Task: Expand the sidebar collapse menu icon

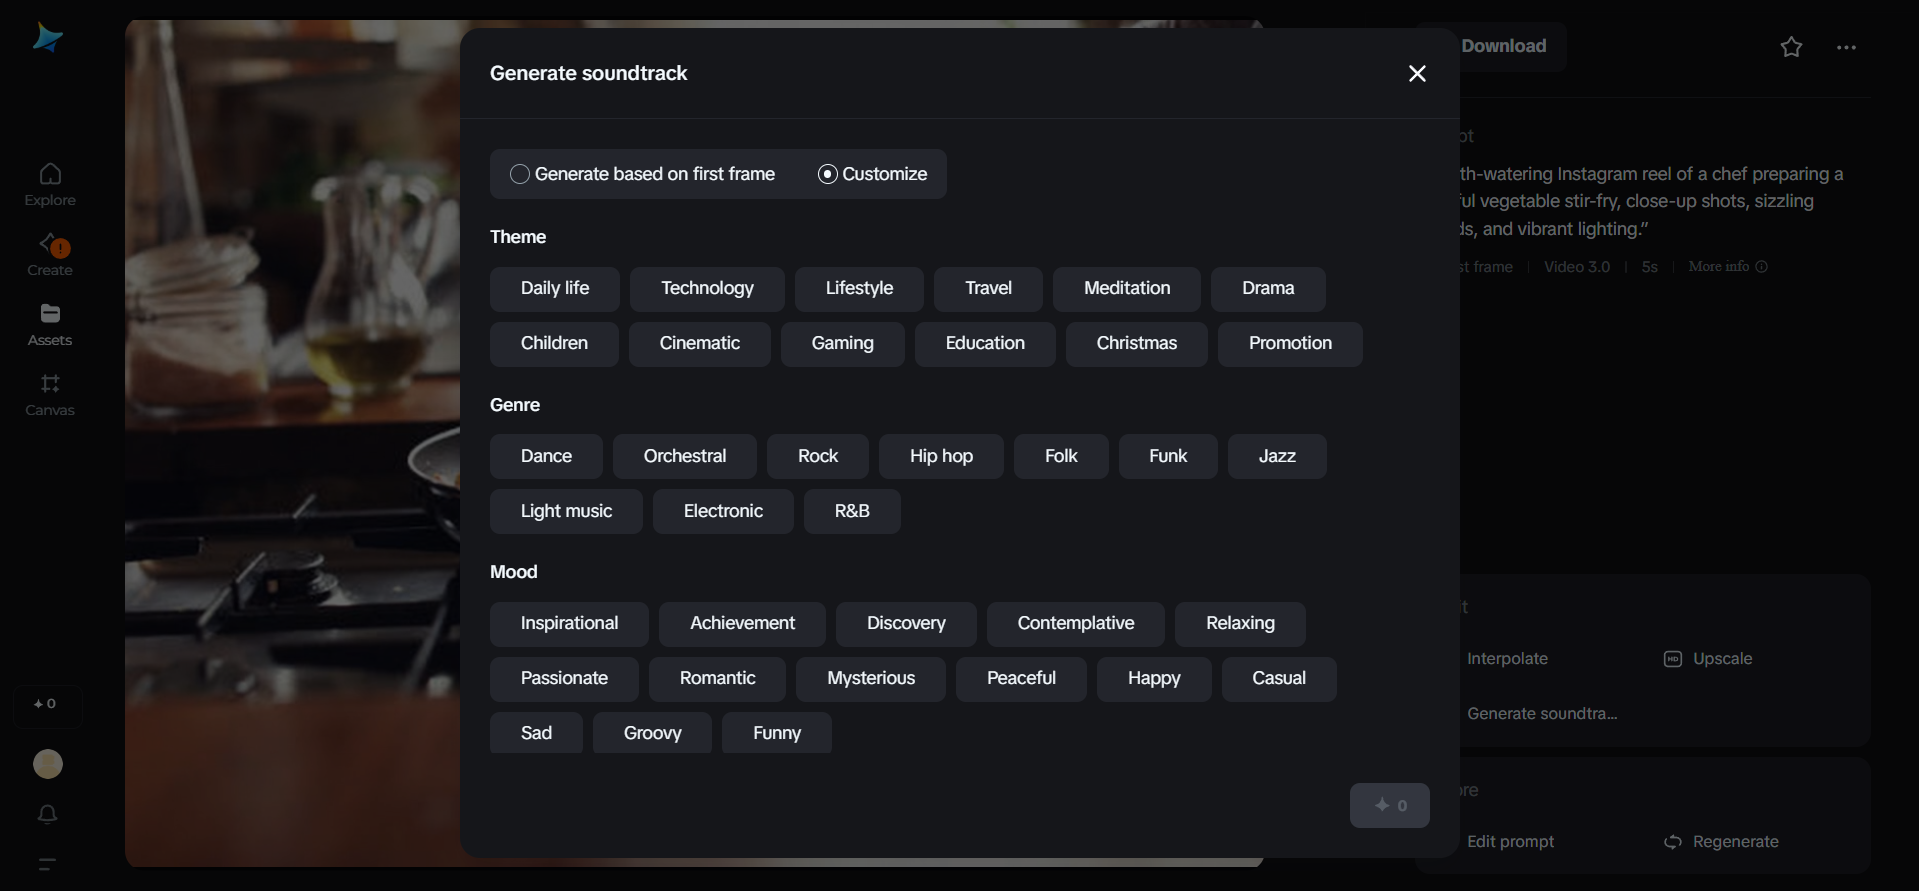Action: (x=47, y=864)
